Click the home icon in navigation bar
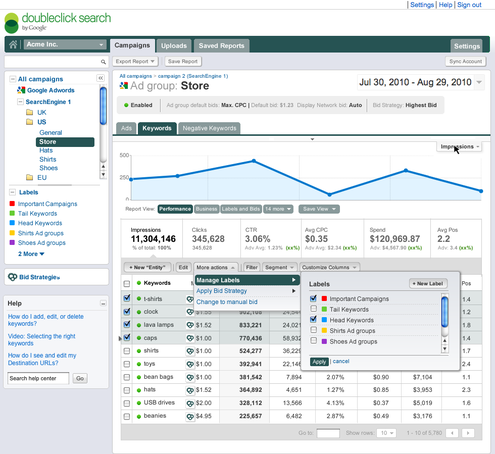The image size is (495, 454). 13,44
